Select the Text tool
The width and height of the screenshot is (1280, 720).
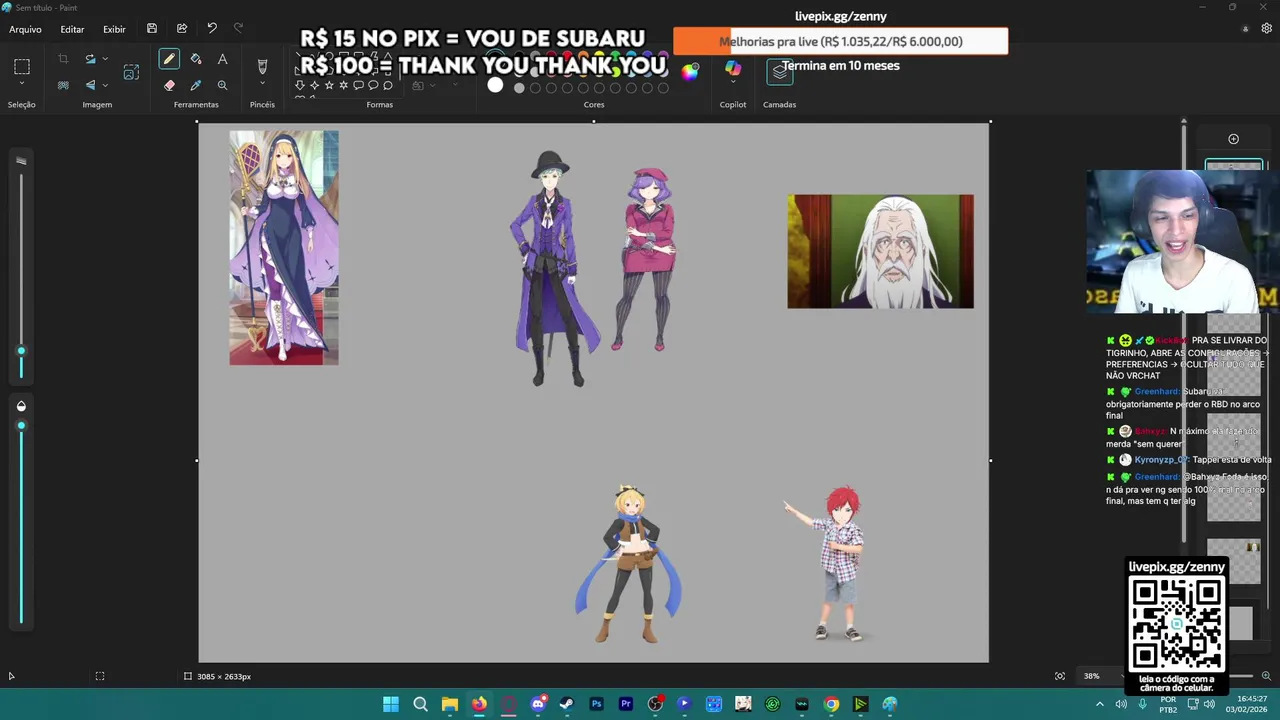pyautogui.click(x=222, y=60)
